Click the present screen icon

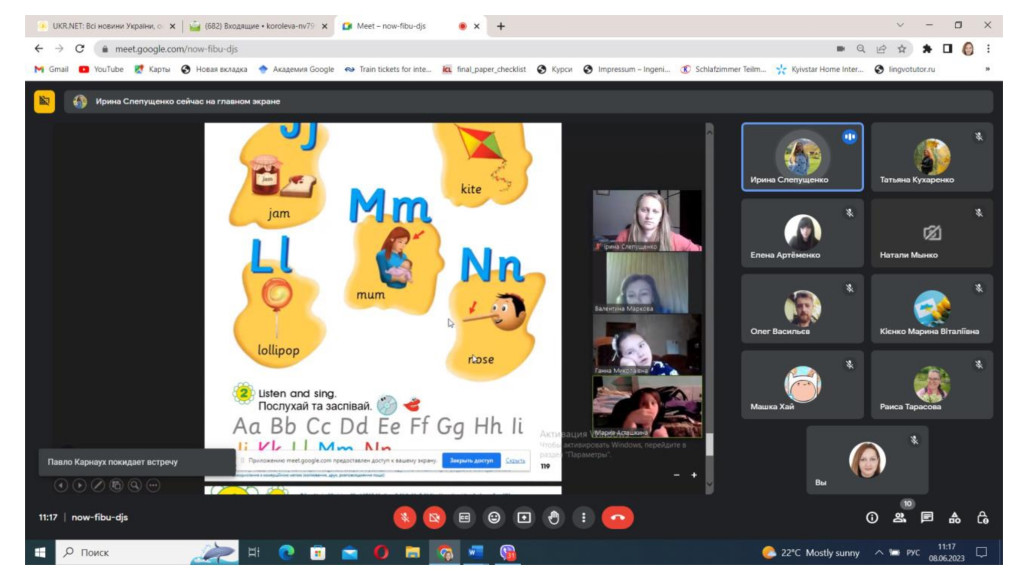pyautogui.click(x=524, y=517)
